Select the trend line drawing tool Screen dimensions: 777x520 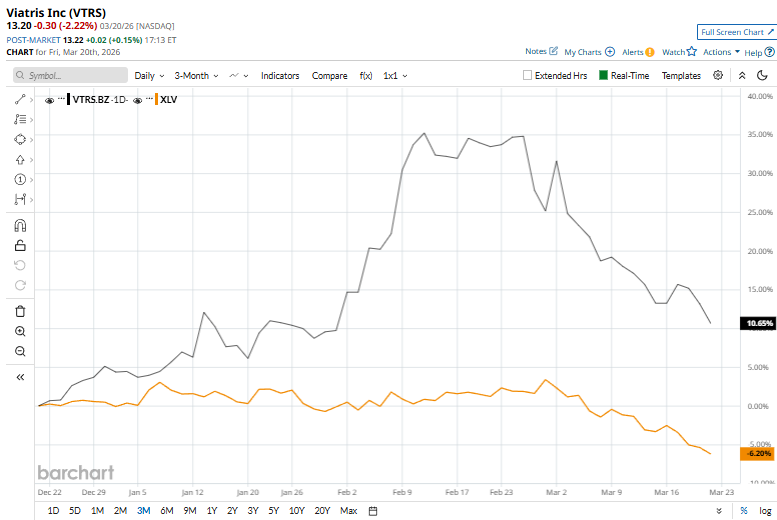[20, 100]
